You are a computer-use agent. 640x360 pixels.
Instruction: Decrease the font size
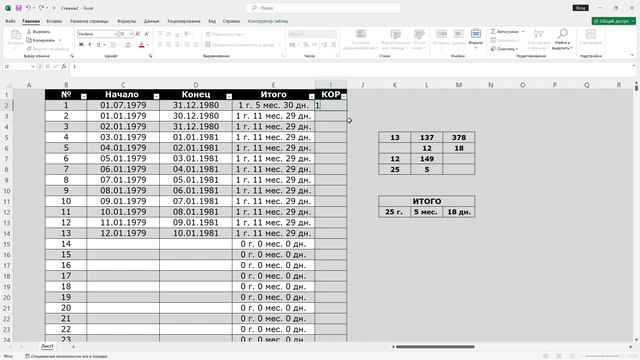147,34
